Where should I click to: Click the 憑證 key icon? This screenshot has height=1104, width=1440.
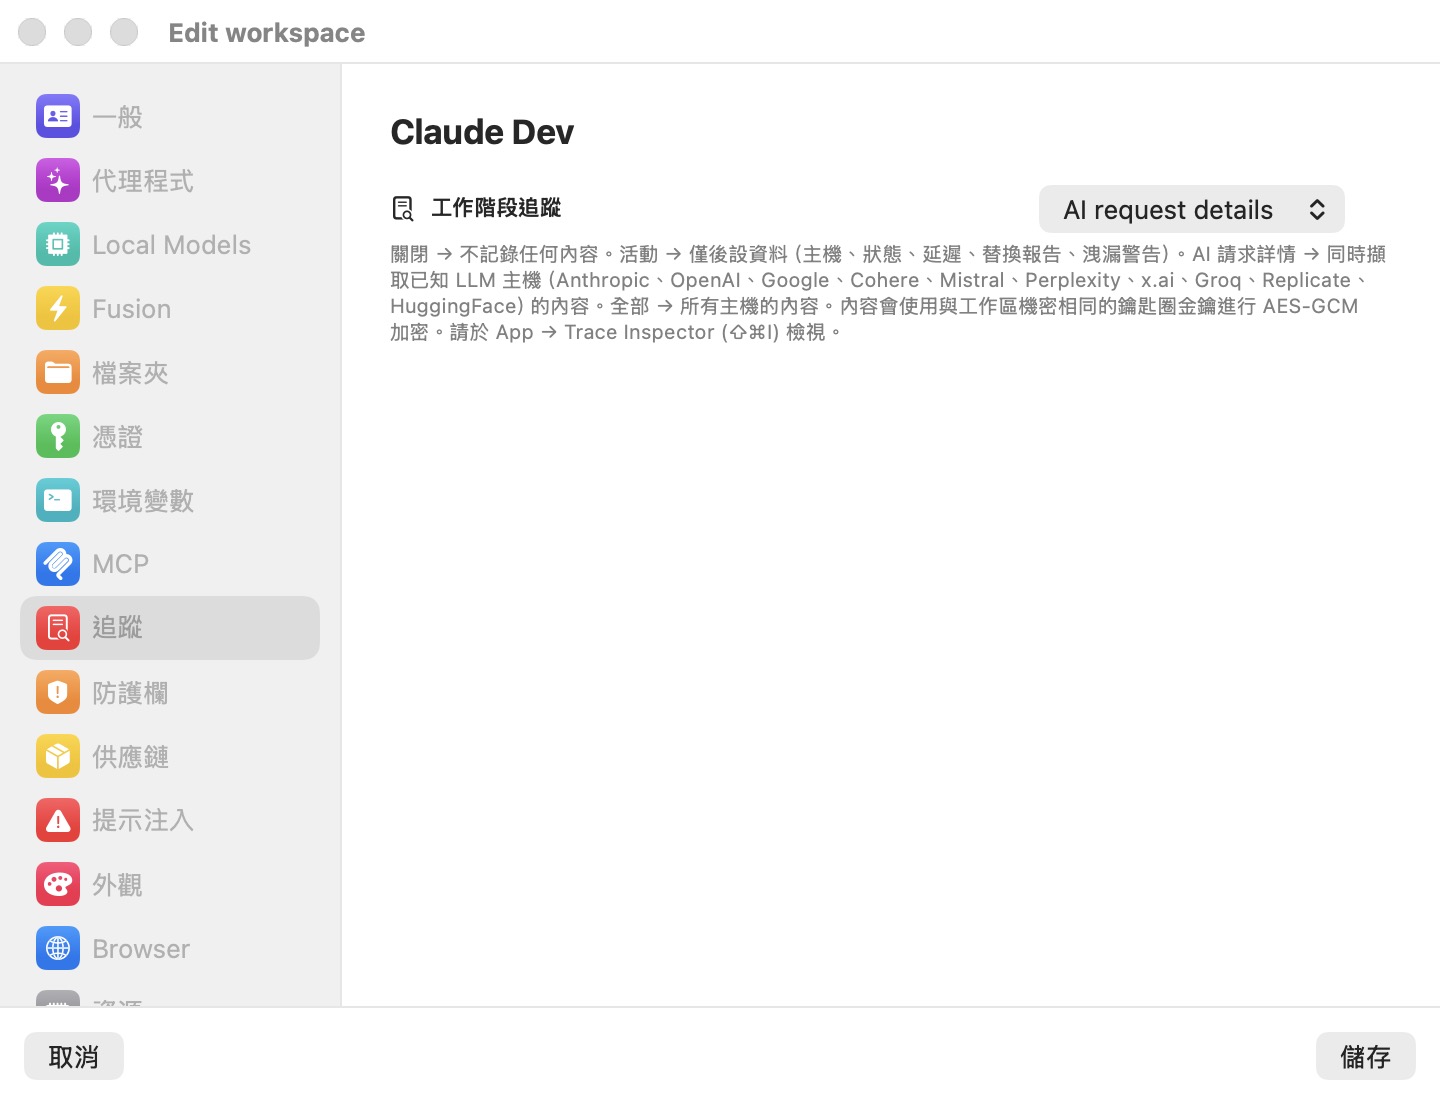pyautogui.click(x=58, y=437)
